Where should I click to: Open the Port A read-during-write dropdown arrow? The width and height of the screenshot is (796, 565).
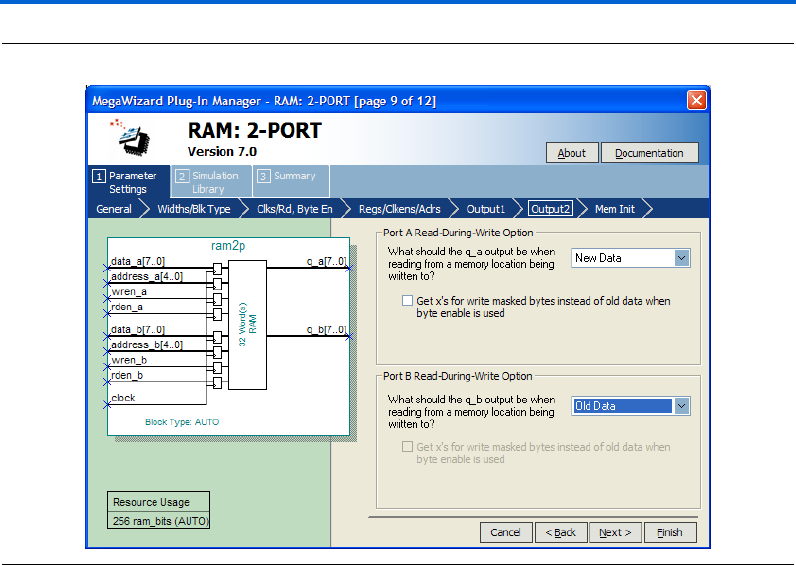682,258
